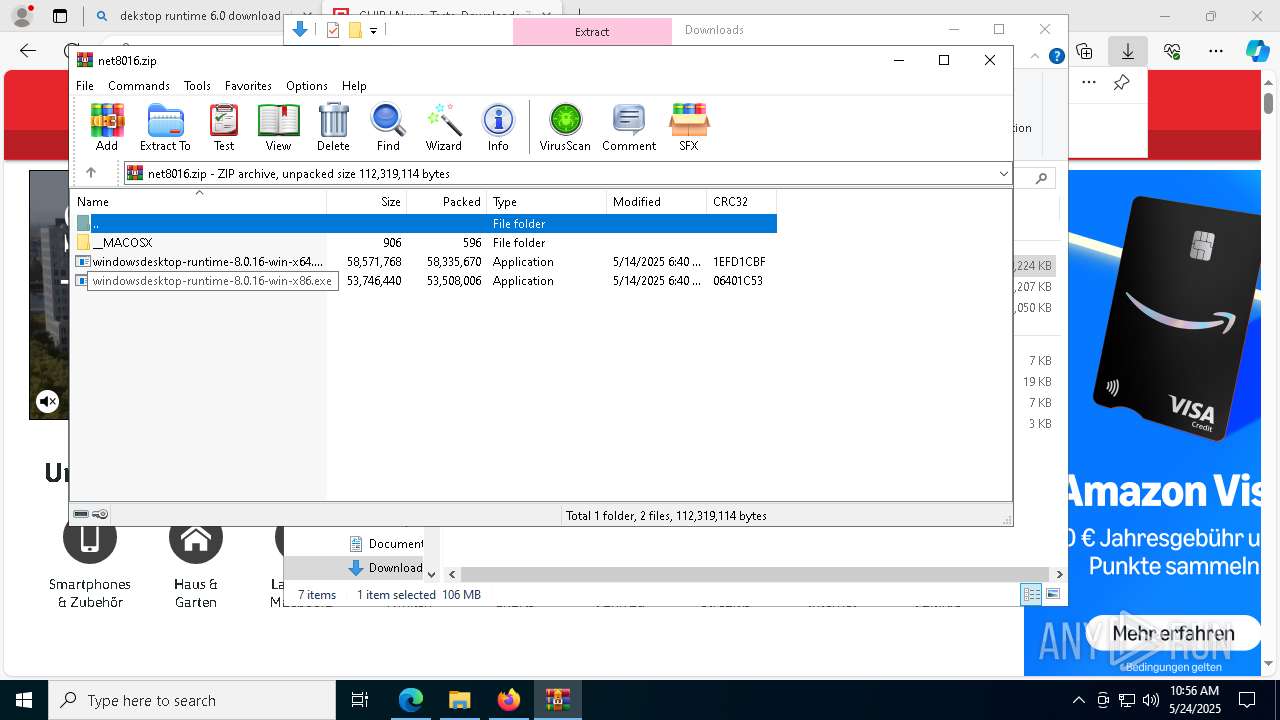Open Edge settings and more menu

pyautogui.click(x=1216, y=51)
